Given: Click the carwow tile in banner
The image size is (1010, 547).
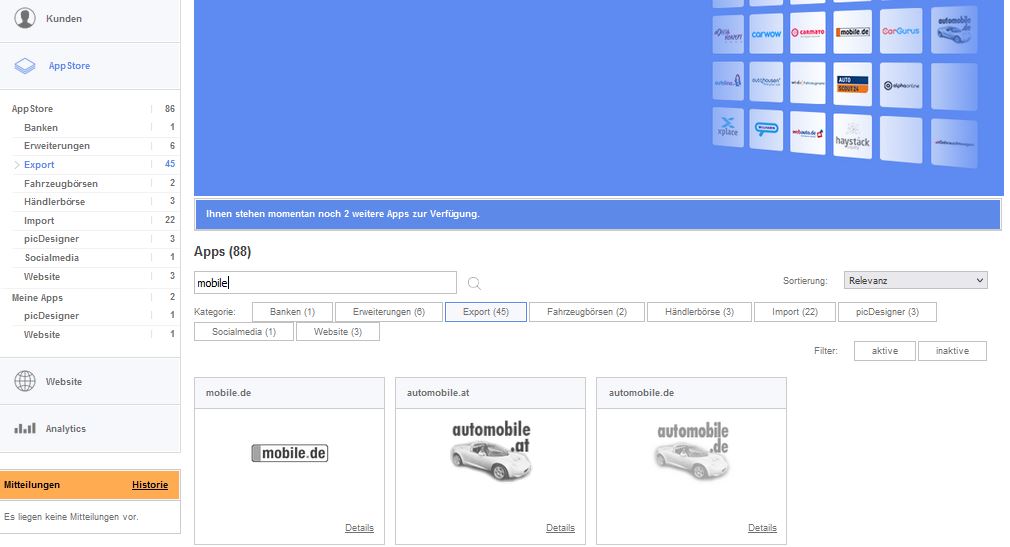Looking at the screenshot, I should pos(766,34).
